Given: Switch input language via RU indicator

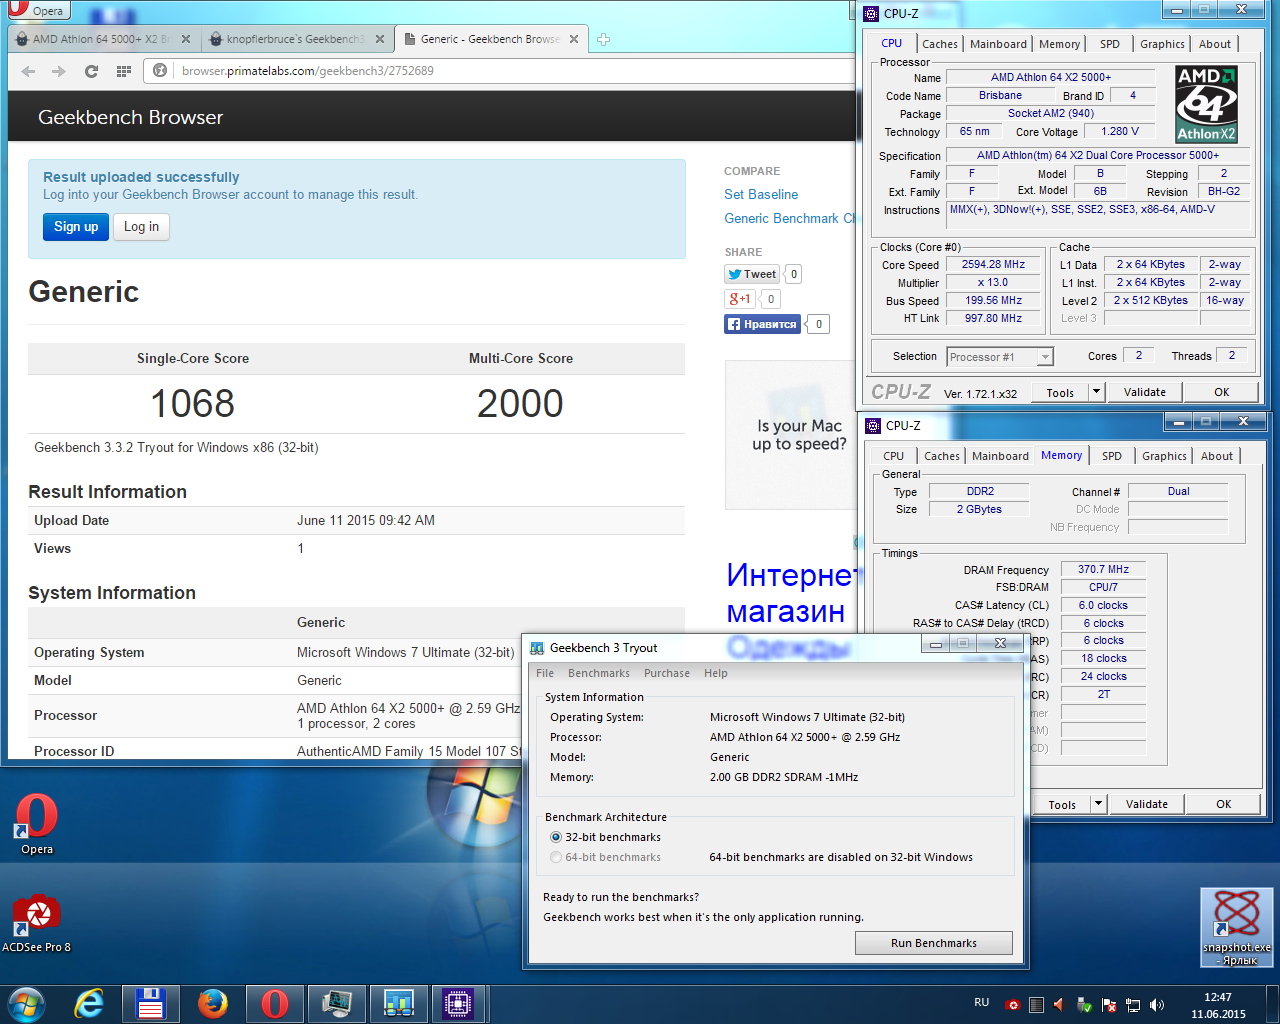Looking at the screenshot, I should 982,1002.
